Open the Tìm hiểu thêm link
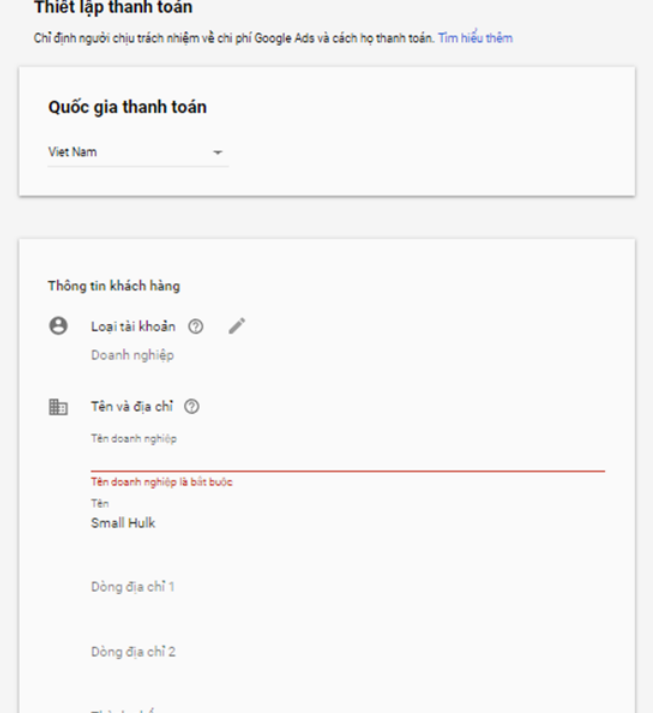Screen dimensions: 653x713 click(x=475, y=38)
